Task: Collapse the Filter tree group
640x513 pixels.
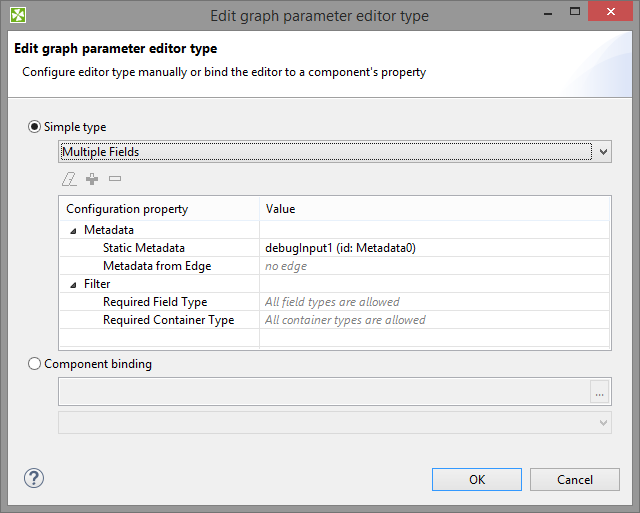Action: [73, 284]
